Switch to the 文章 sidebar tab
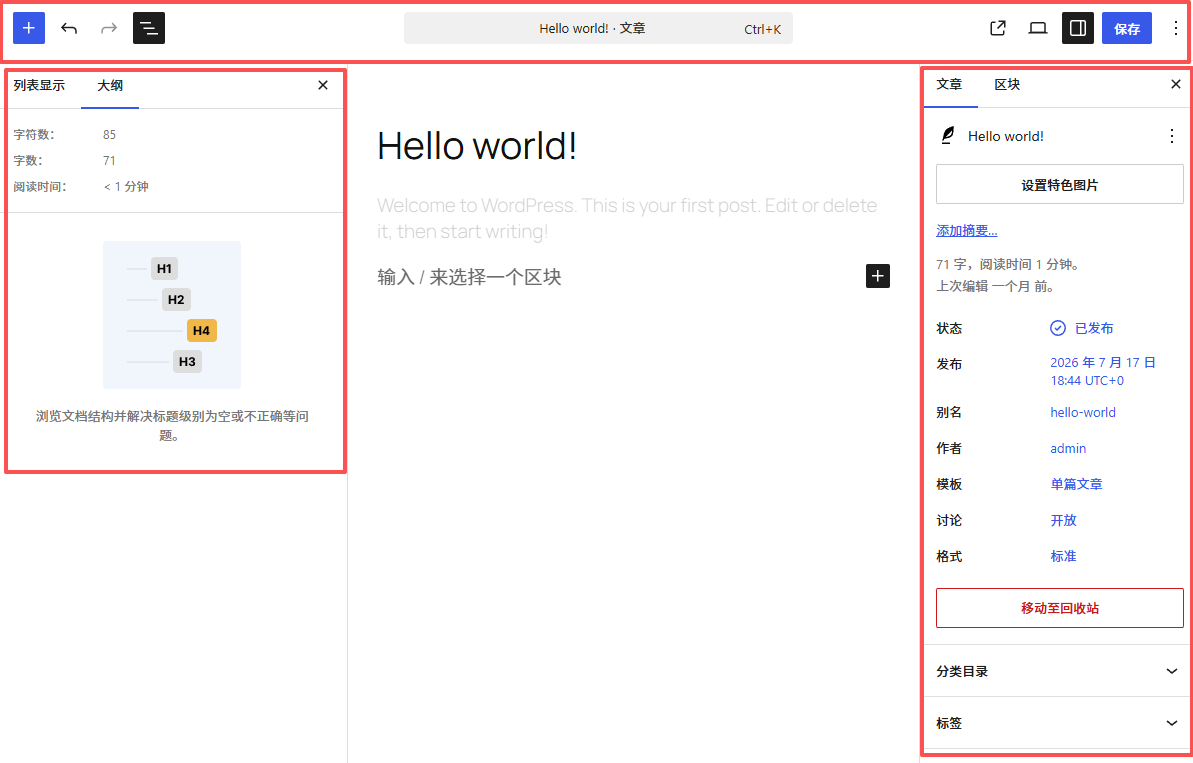The image size is (1193, 763). 950,84
